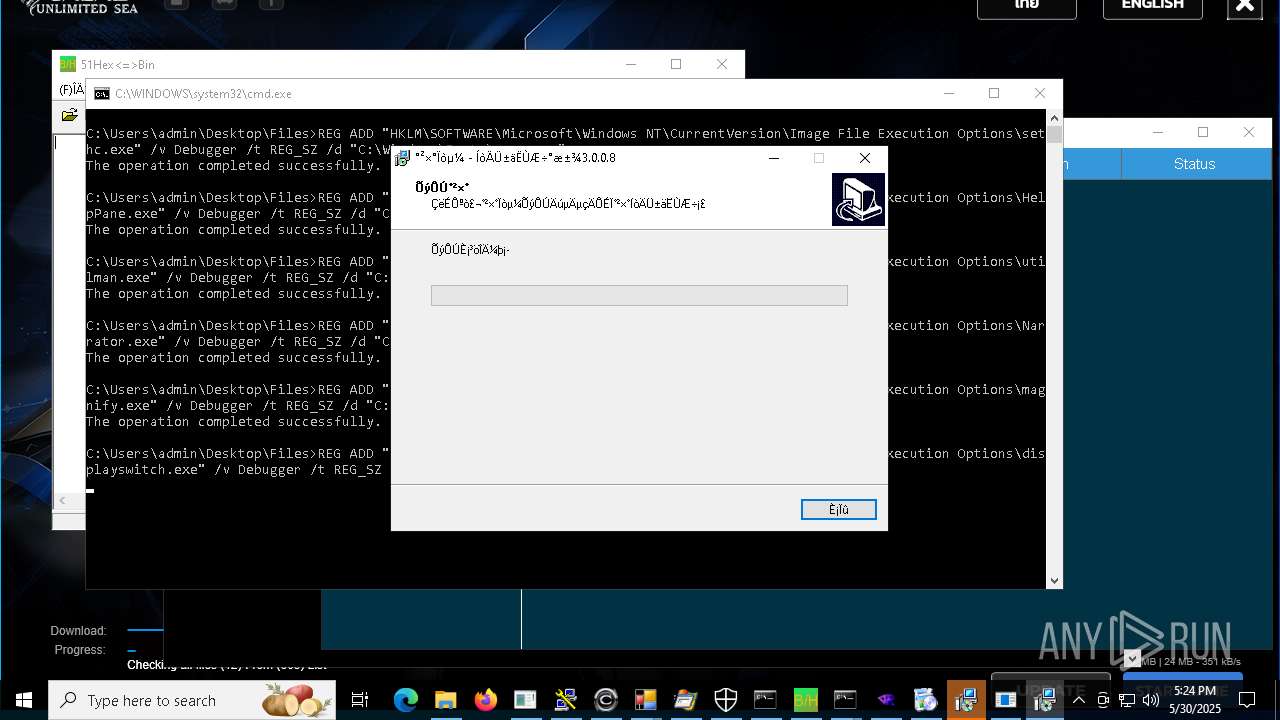Click the 51Hex<=>Bin title bar icon
This screenshot has height=720, width=1280.
[x=68, y=64]
